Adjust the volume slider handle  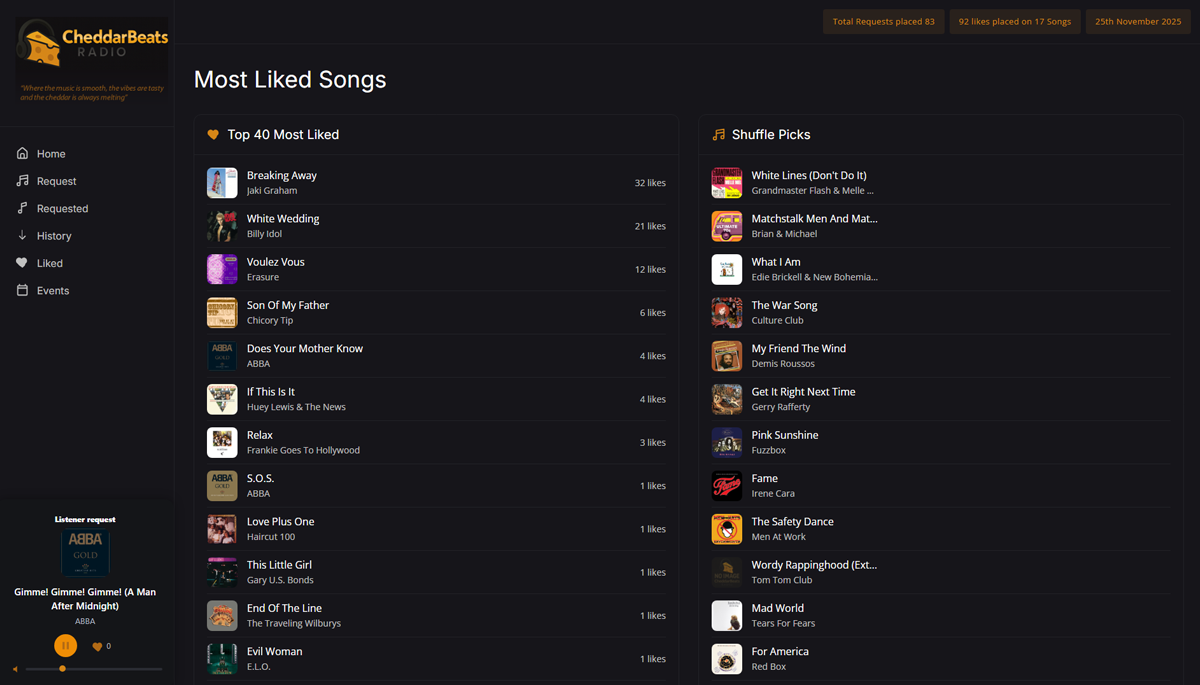(x=63, y=669)
